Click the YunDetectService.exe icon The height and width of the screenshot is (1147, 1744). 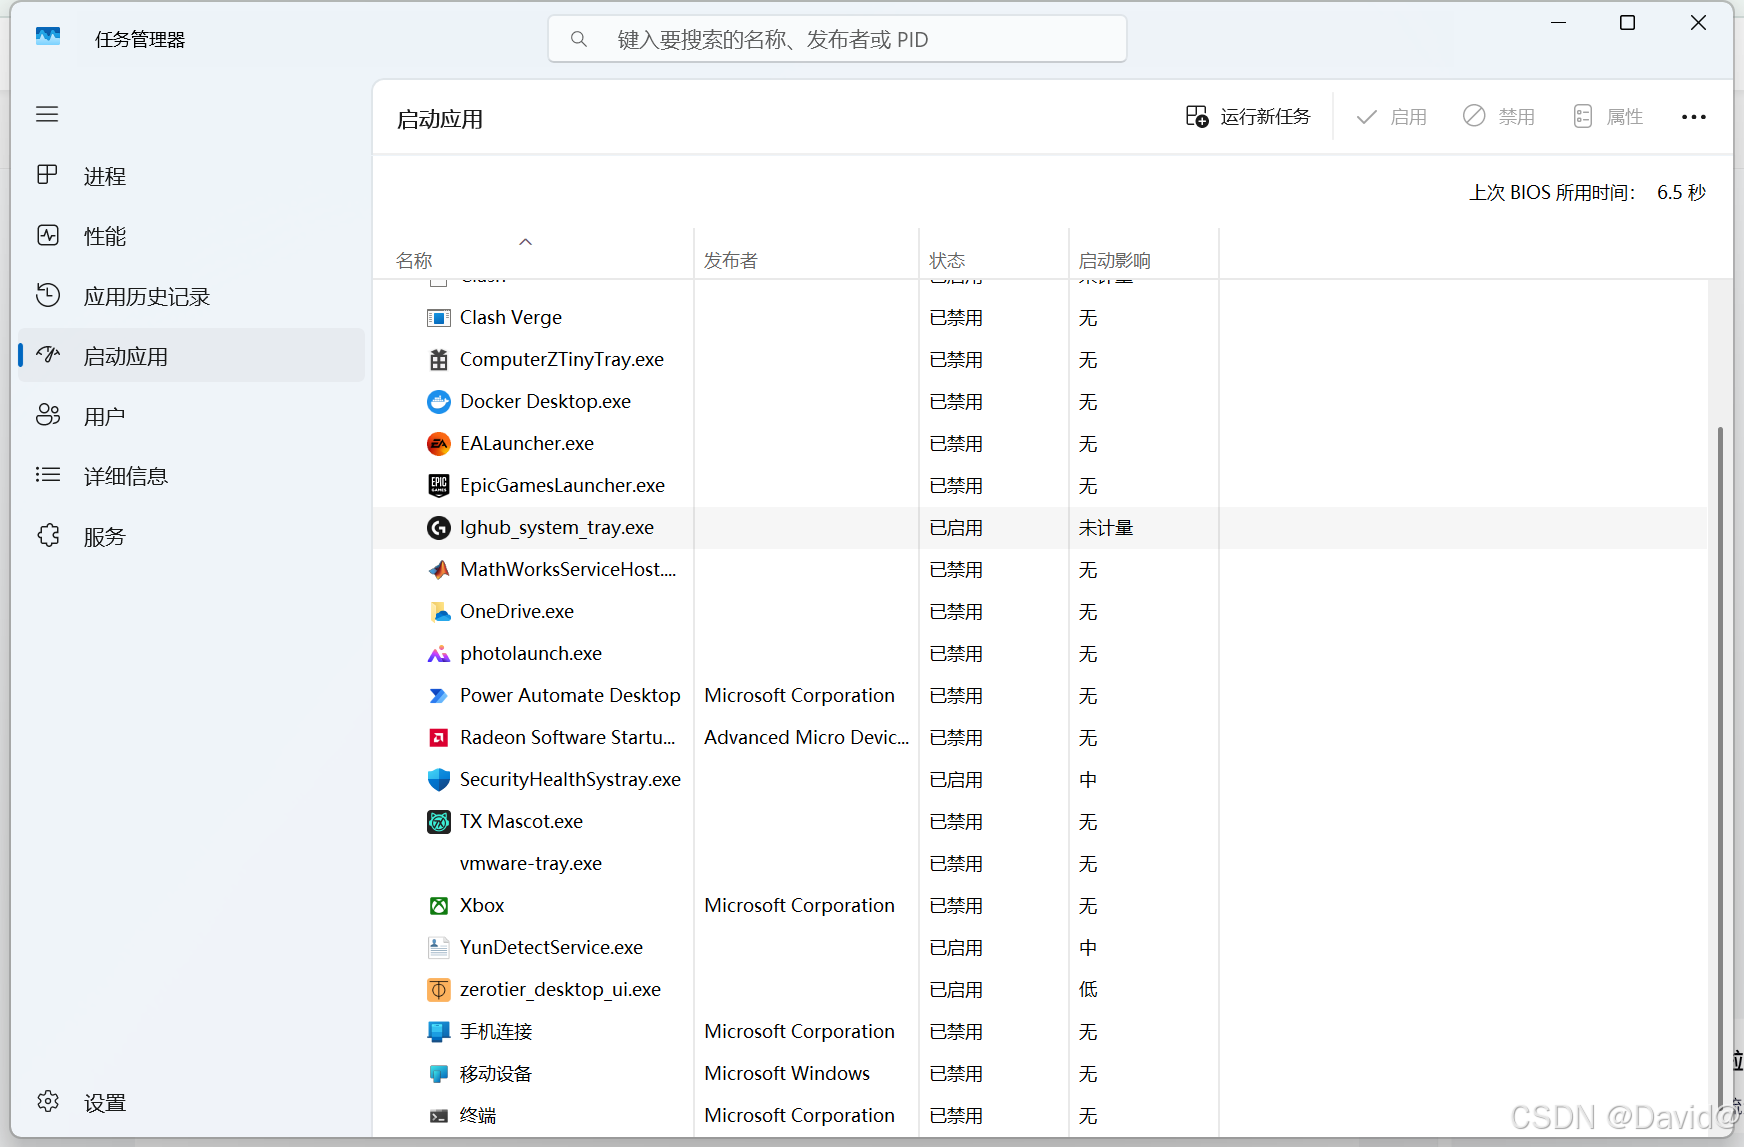click(x=438, y=948)
